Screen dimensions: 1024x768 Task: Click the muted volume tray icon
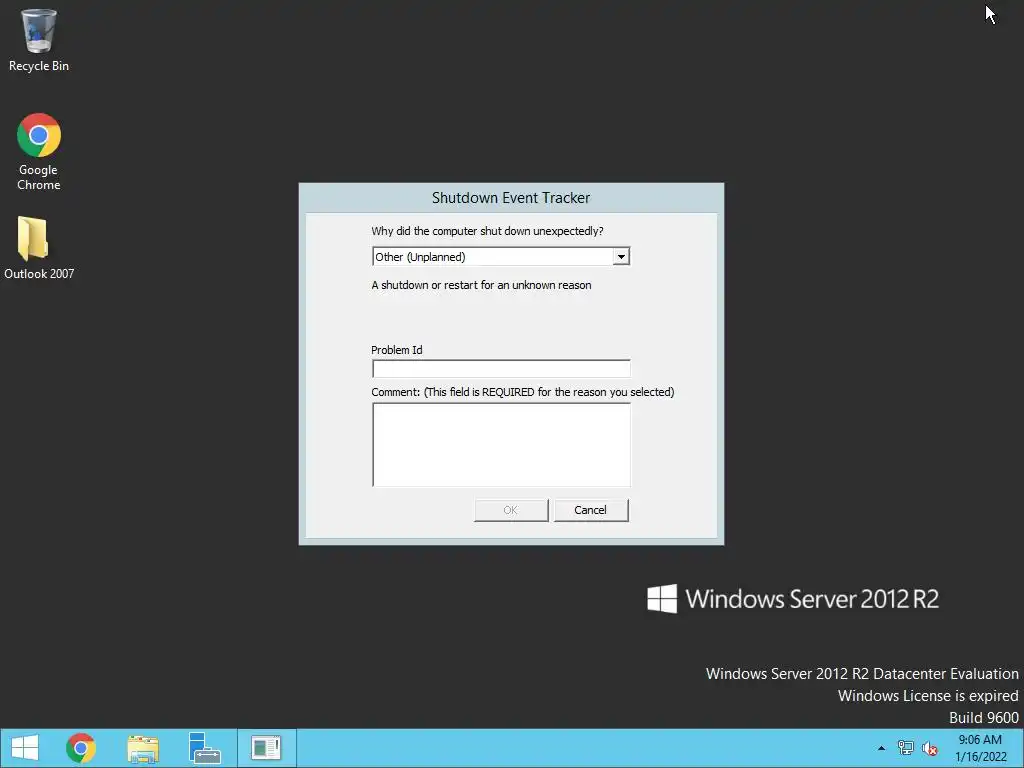tap(930, 748)
